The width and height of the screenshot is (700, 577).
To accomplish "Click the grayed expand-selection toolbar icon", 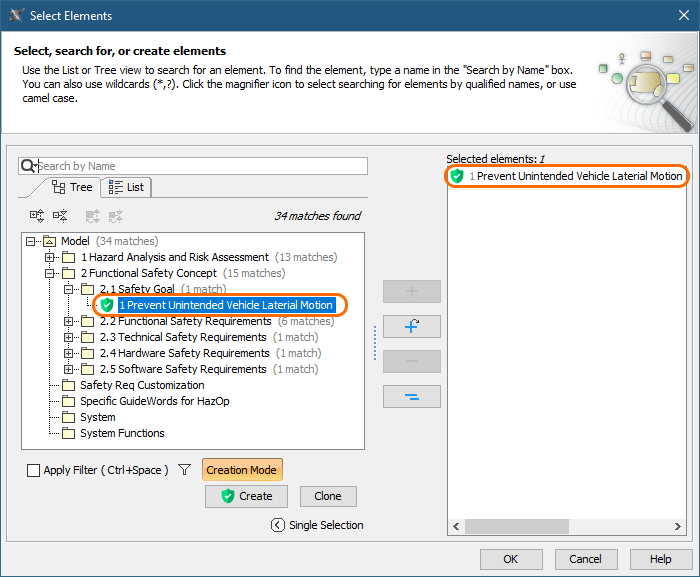I will pyautogui.click(x=93, y=216).
